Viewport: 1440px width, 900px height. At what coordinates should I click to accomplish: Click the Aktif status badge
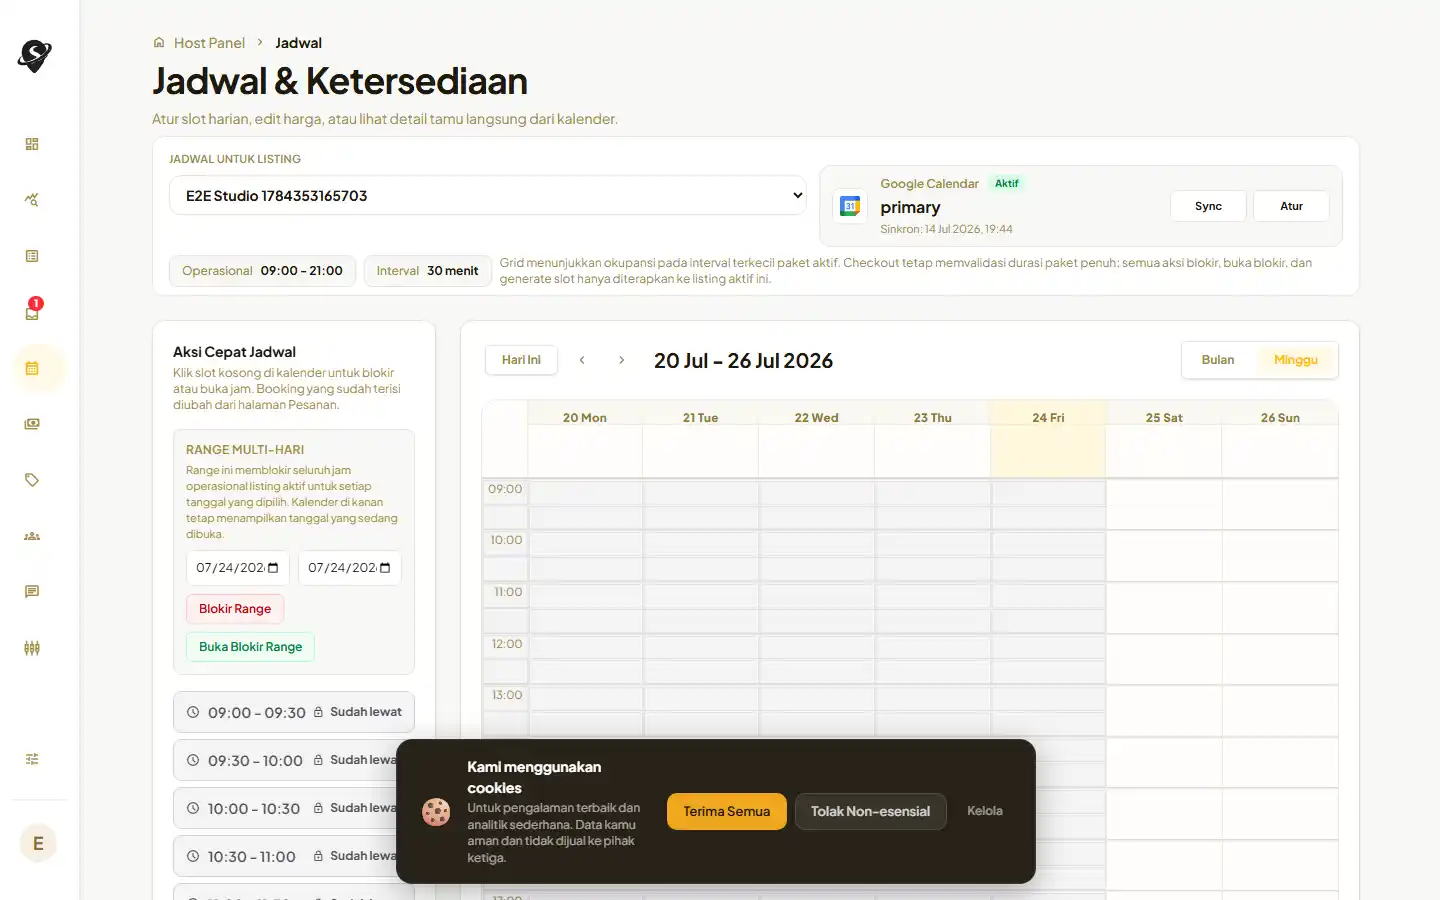pyautogui.click(x=1006, y=183)
